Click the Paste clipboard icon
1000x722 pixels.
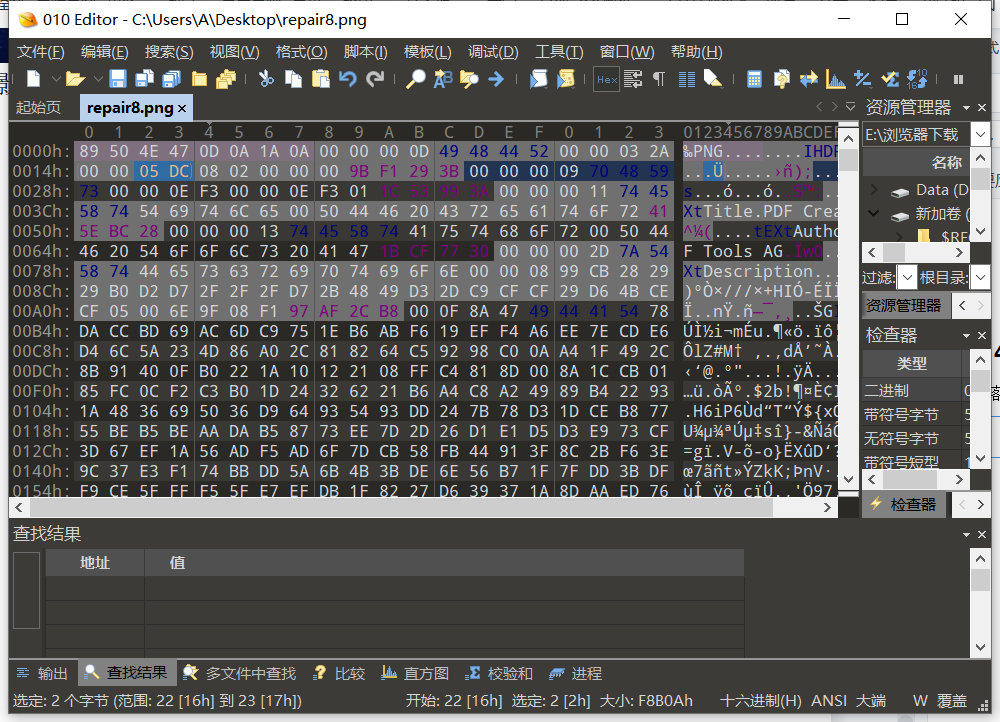(321, 79)
